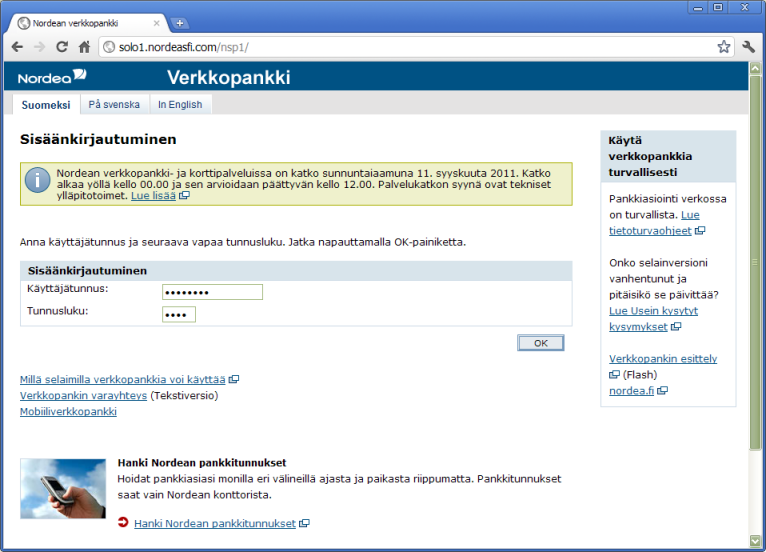Click the Tunnusluku input field

(x=179, y=315)
